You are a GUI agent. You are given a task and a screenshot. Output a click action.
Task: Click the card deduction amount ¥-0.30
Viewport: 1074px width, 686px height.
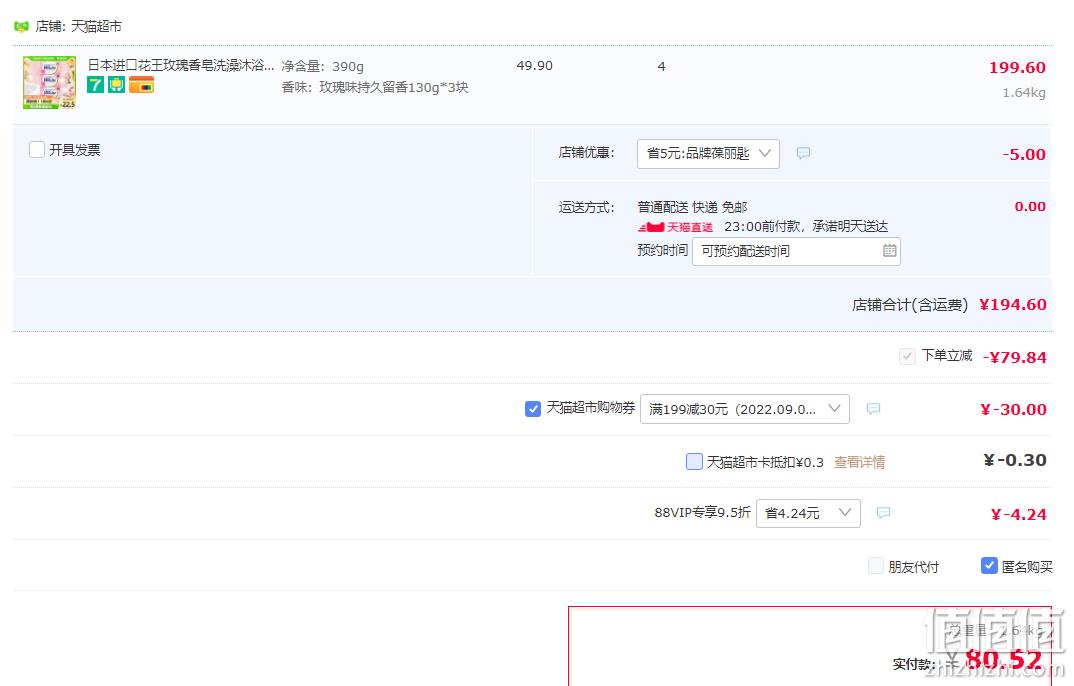pos(1015,460)
